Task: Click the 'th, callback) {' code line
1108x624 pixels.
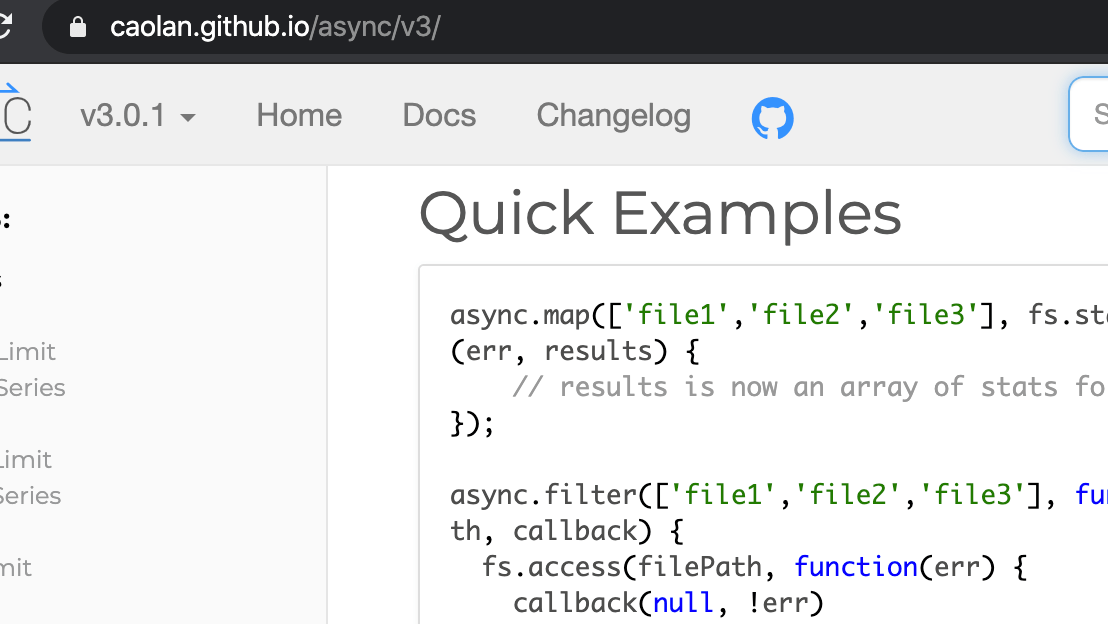Action: point(567,531)
